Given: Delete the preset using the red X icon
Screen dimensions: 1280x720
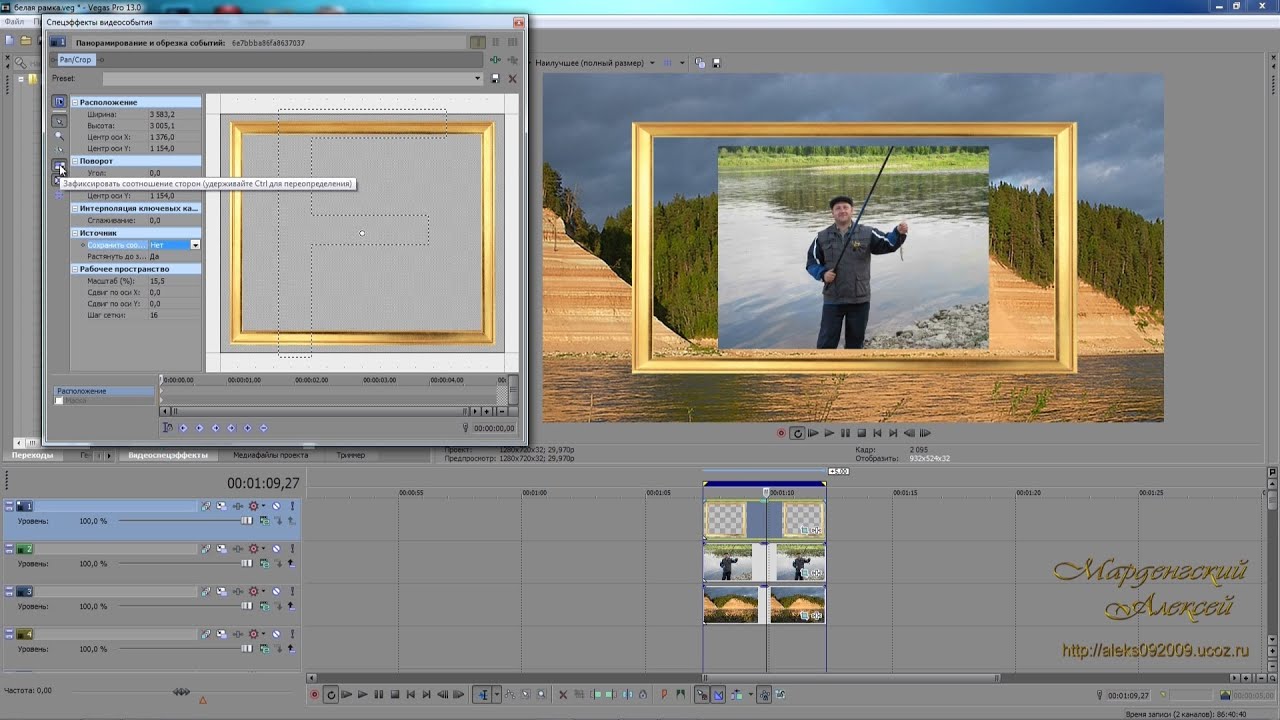Looking at the screenshot, I should (x=512, y=78).
